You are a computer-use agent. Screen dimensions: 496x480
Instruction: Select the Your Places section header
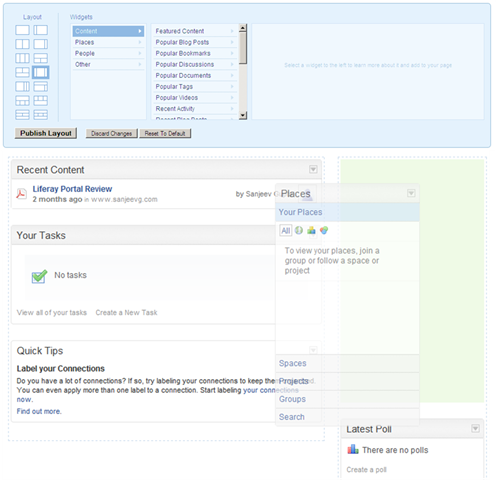(347, 212)
